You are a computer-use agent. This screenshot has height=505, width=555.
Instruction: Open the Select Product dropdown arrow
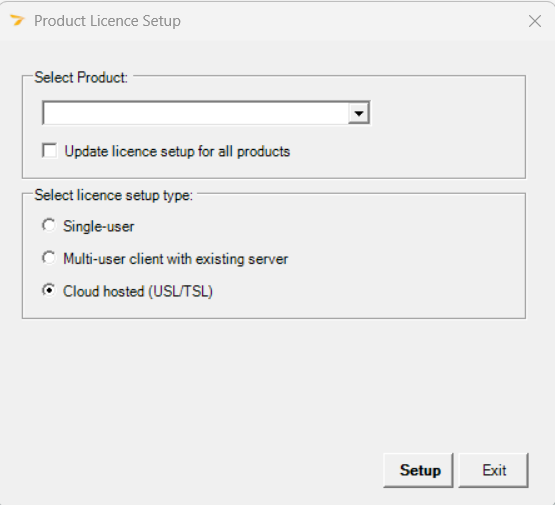click(x=359, y=113)
